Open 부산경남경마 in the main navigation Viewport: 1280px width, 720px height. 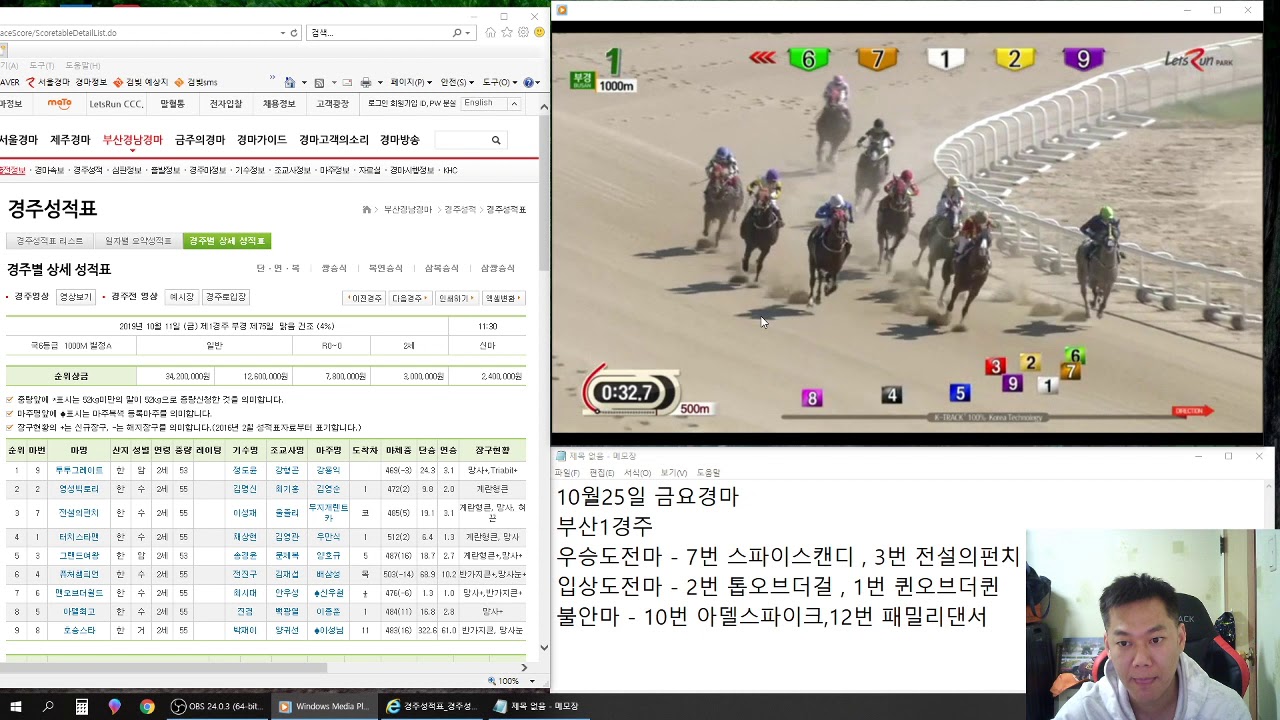(x=132, y=140)
